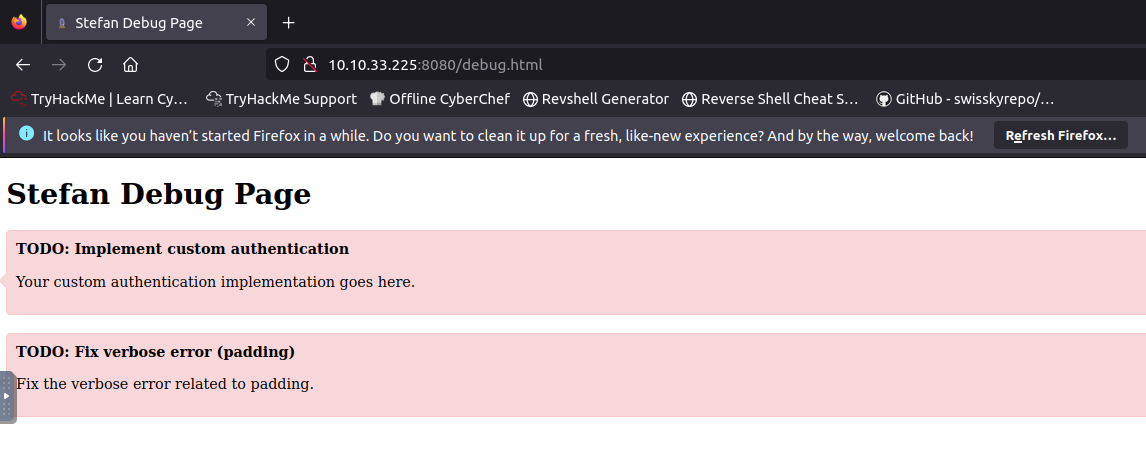Click the insecure connection padlock icon
The width and height of the screenshot is (1146, 453).
[x=310, y=64]
